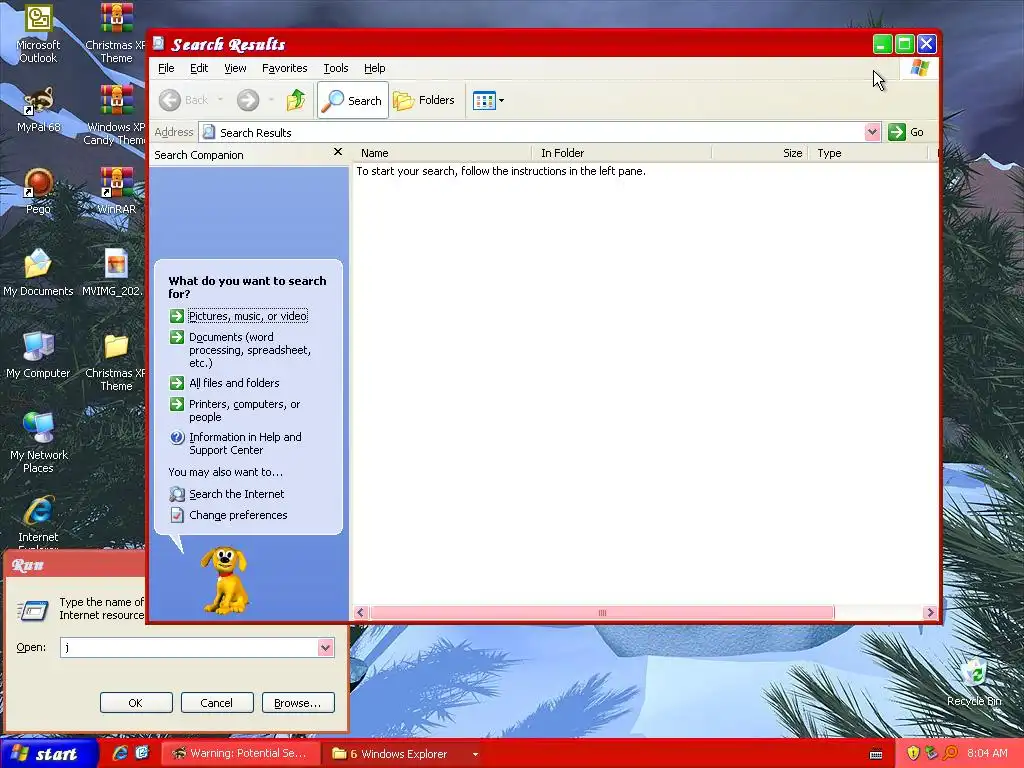This screenshot has width=1024, height=768.
Task: Open the Edit menu
Action: (x=199, y=68)
